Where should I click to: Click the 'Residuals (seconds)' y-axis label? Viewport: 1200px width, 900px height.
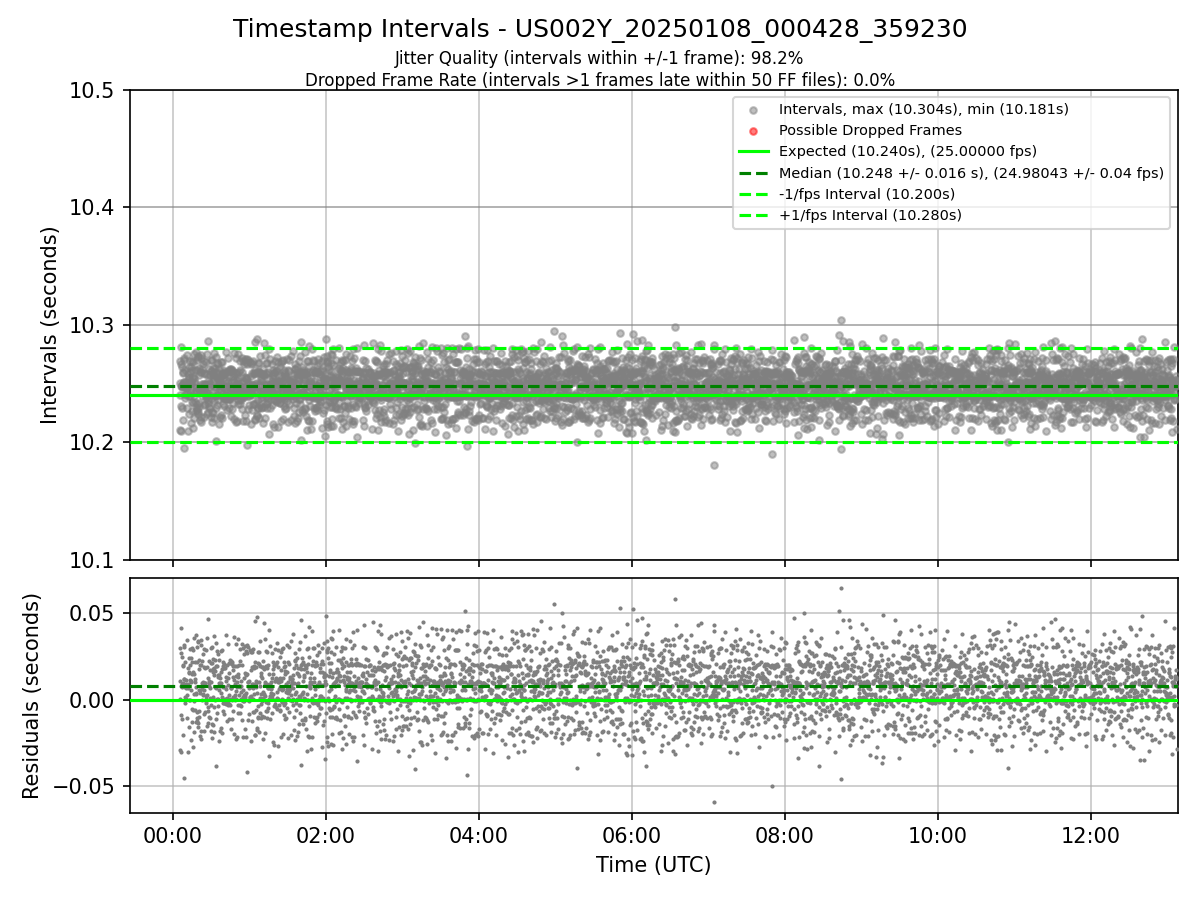(x=32, y=696)
